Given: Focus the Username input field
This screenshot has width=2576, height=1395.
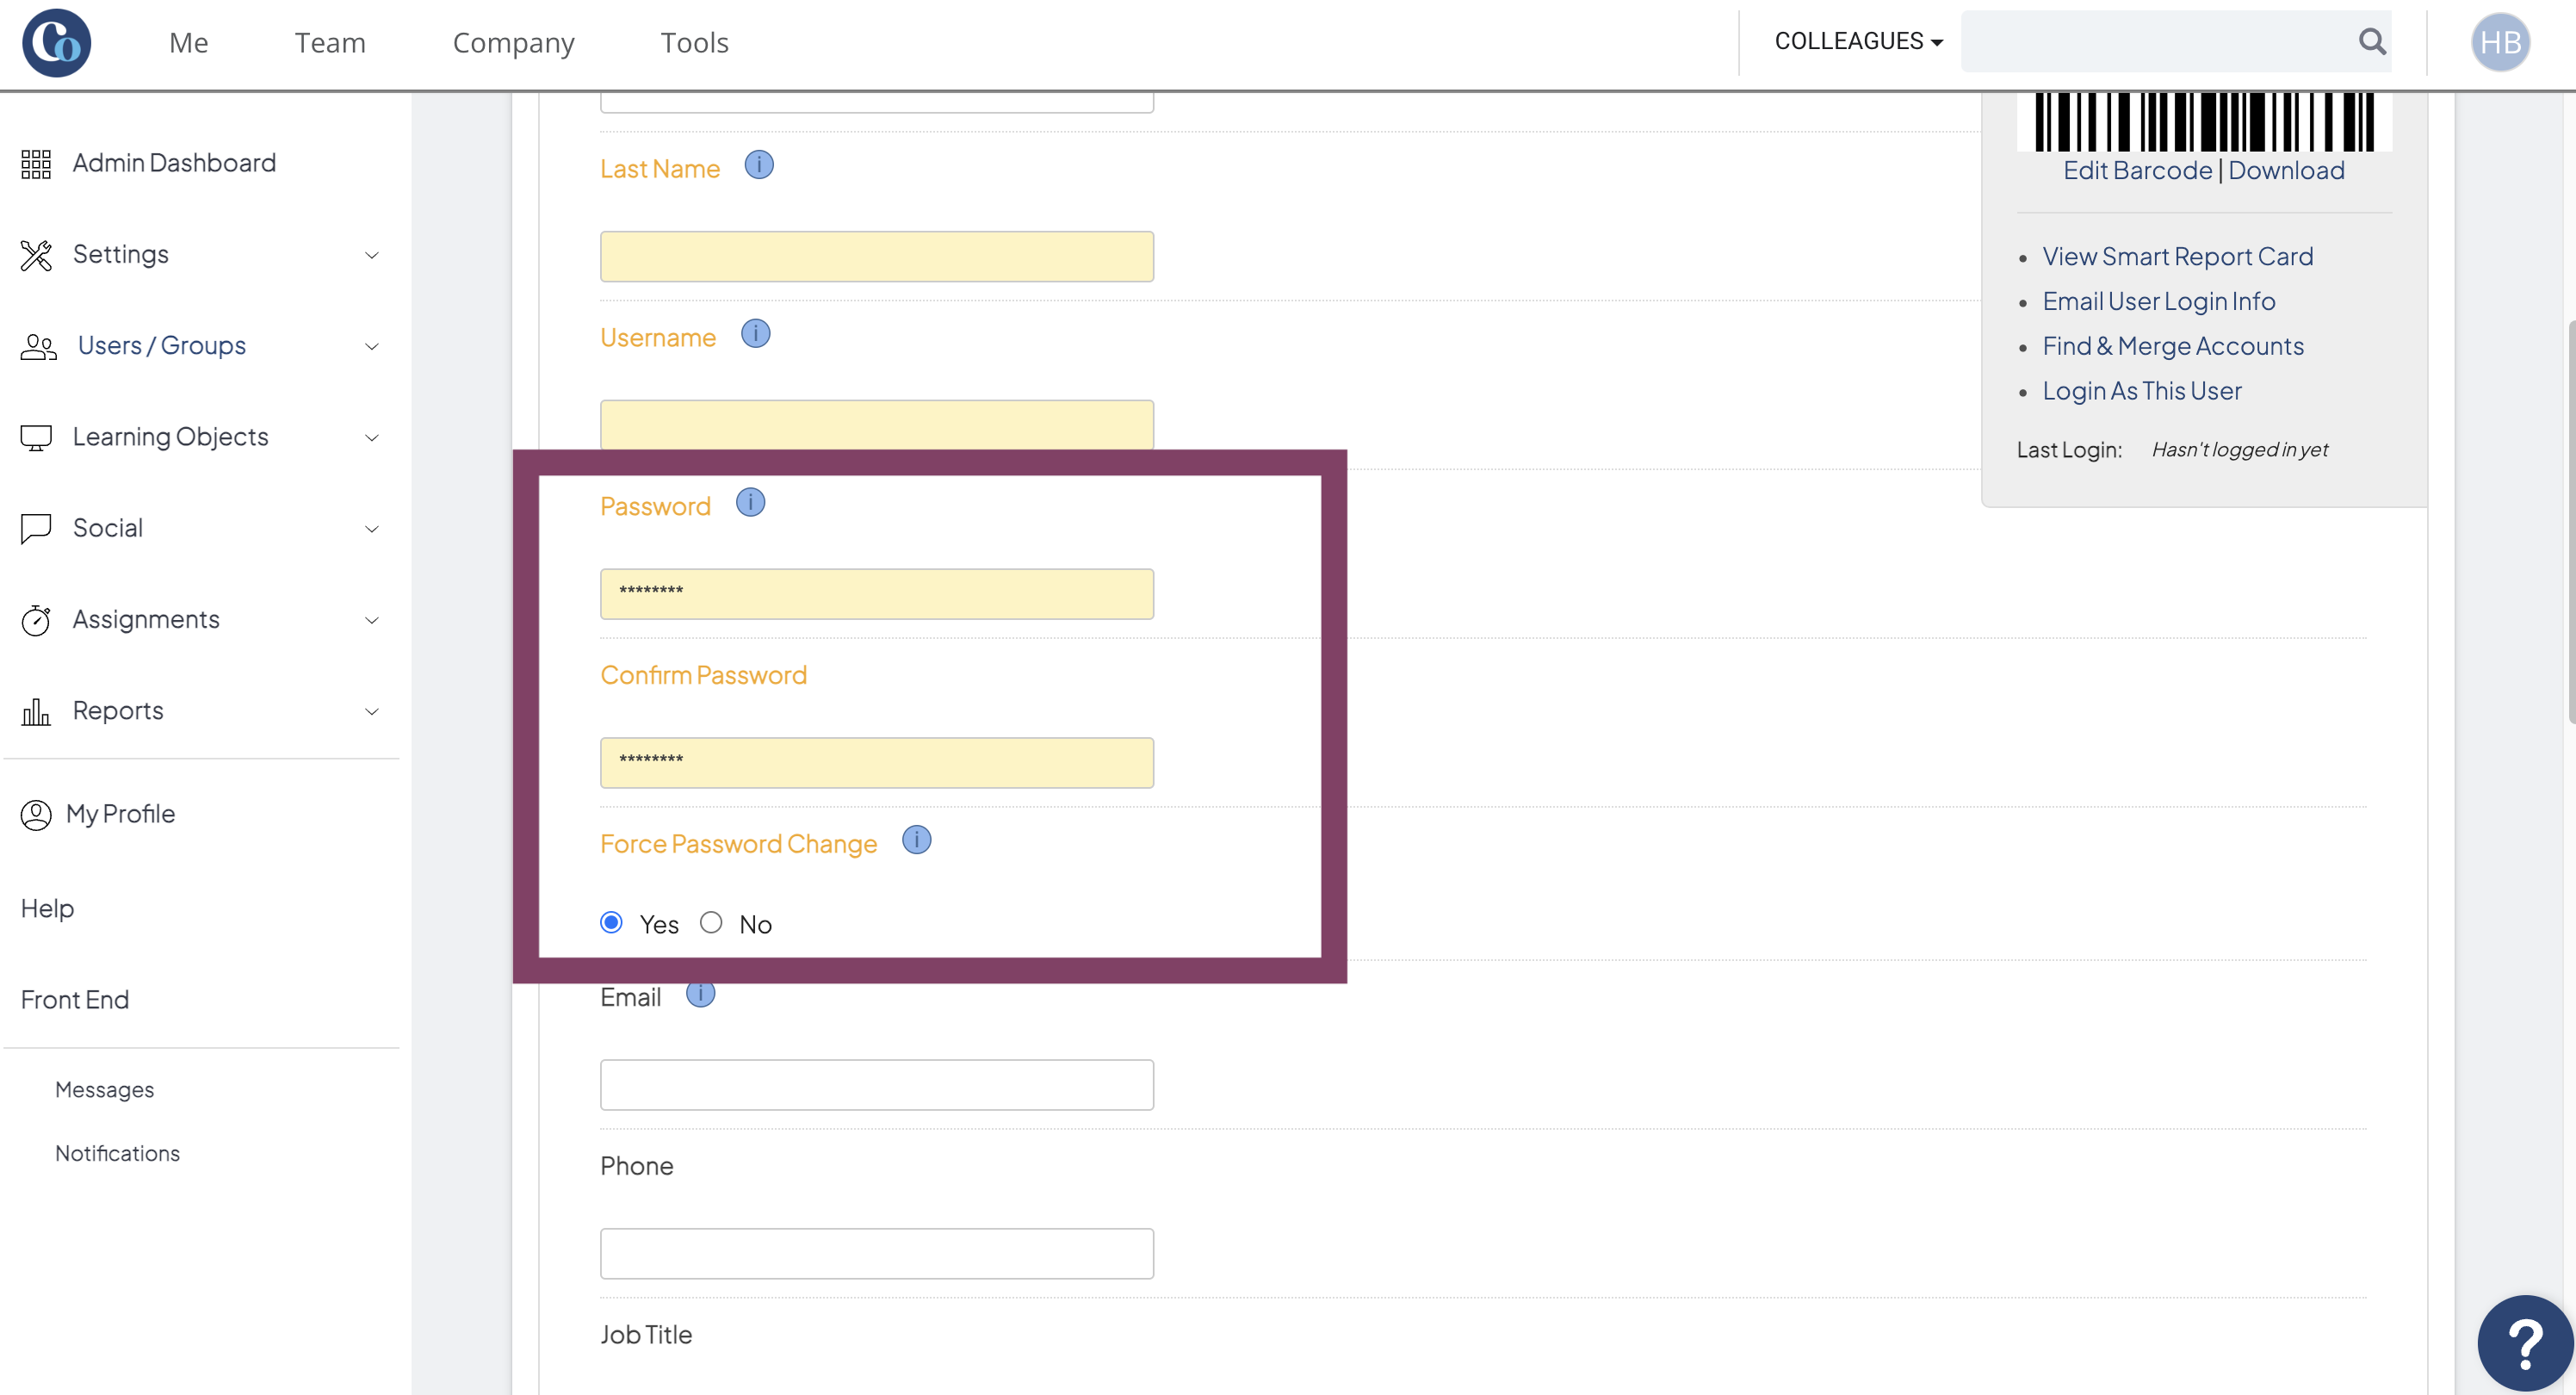Looking at the screenshot, I should pos(877,425).
